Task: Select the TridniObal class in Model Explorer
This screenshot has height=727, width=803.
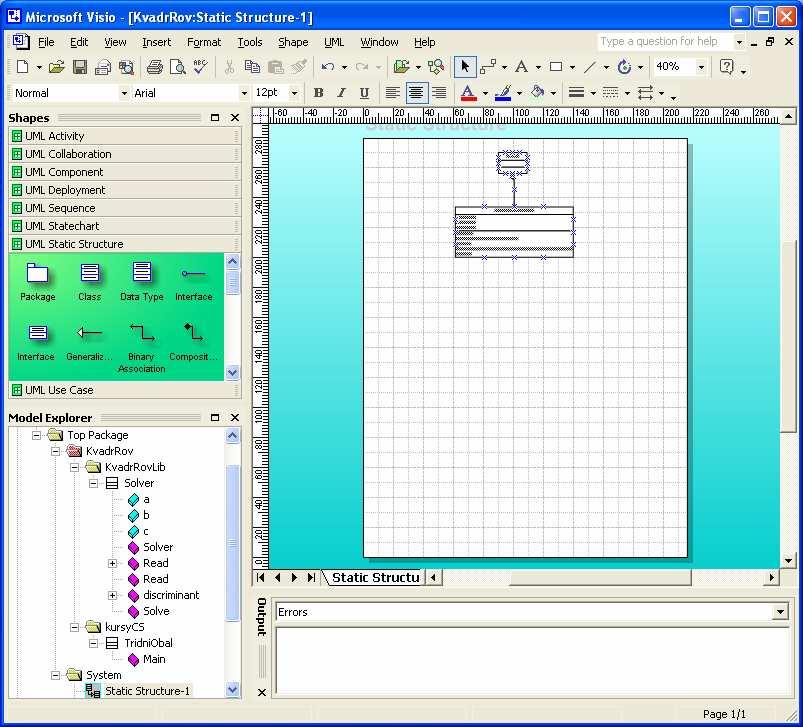Action: click(x=148, y=643)
